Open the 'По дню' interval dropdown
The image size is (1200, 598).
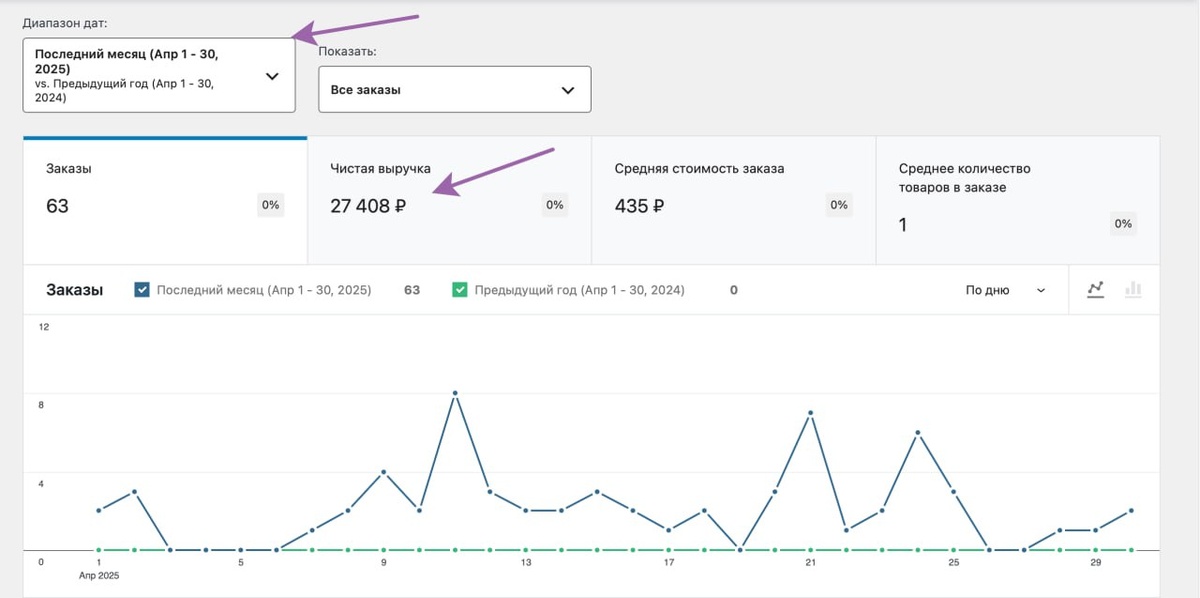1005,290
